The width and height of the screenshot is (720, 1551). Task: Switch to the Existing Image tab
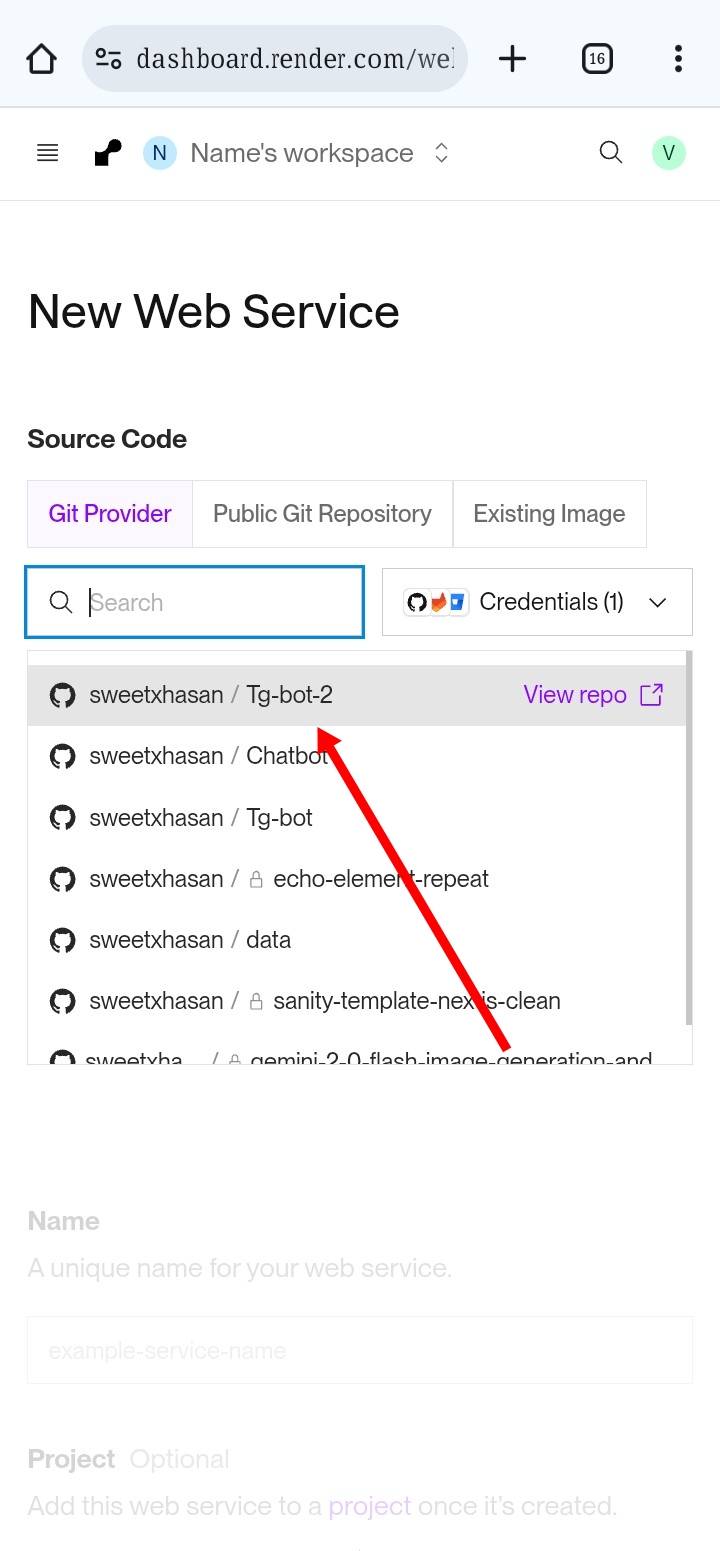coord(549,514)
